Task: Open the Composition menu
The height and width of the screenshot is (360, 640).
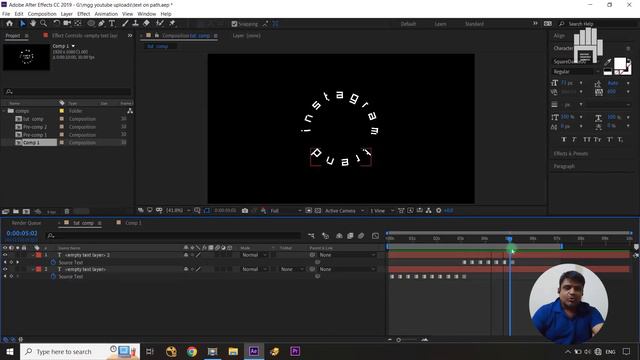Action: pyautogui.click(x=42, y=14)
